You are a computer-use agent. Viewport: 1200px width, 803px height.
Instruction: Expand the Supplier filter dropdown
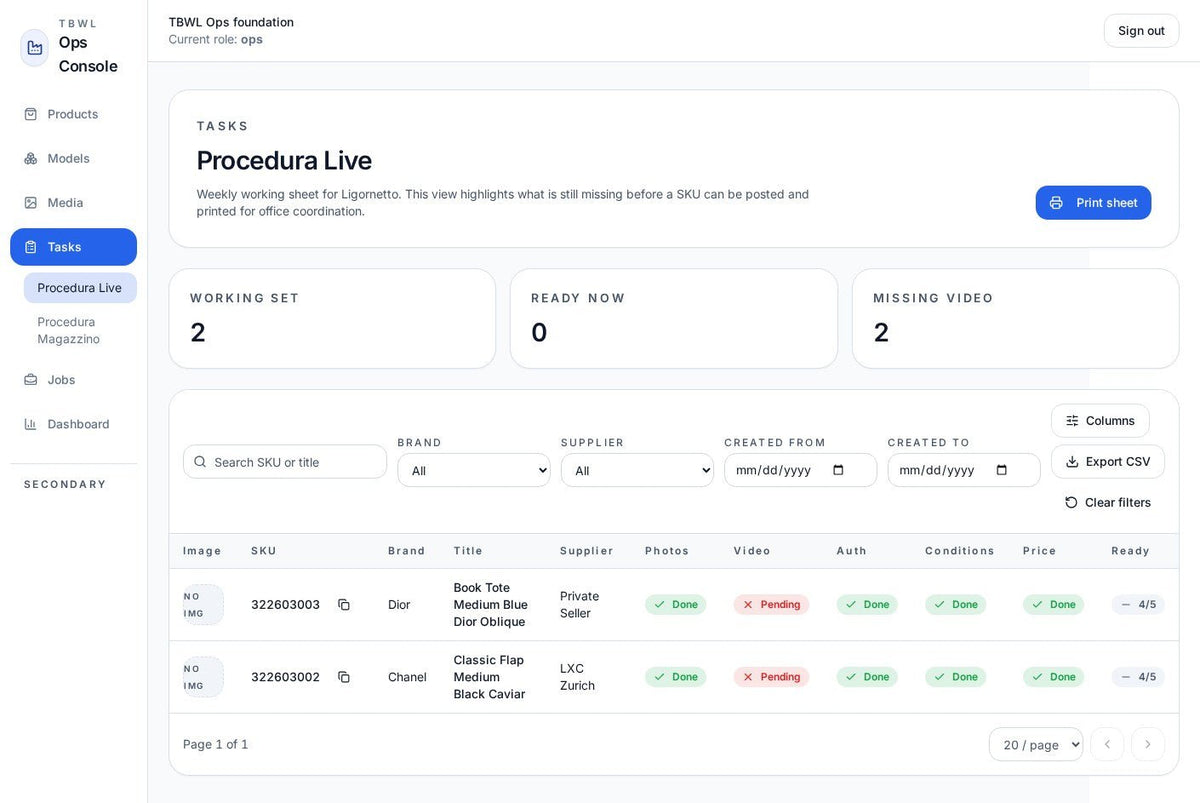(x=637, y=470)
